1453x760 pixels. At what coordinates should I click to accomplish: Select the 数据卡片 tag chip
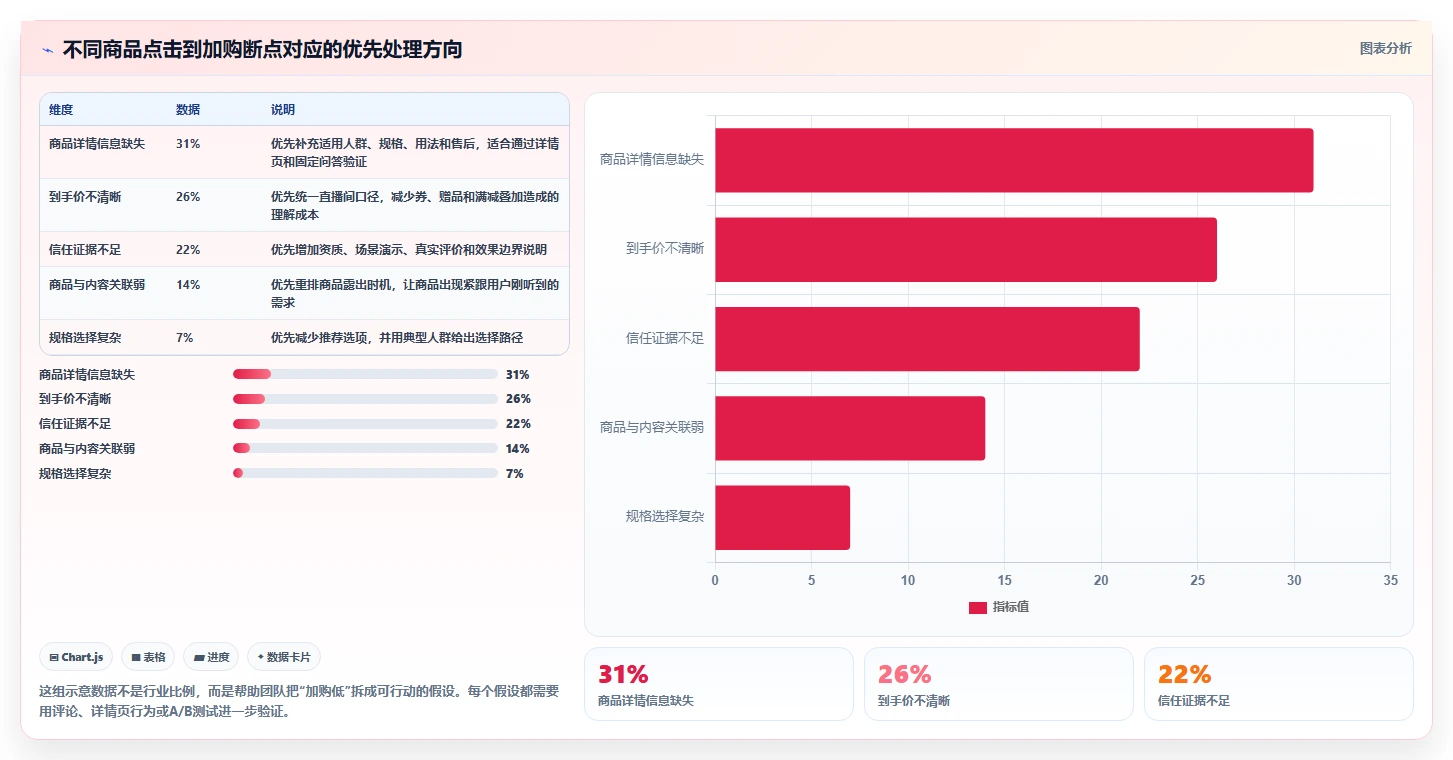(284, 657)
